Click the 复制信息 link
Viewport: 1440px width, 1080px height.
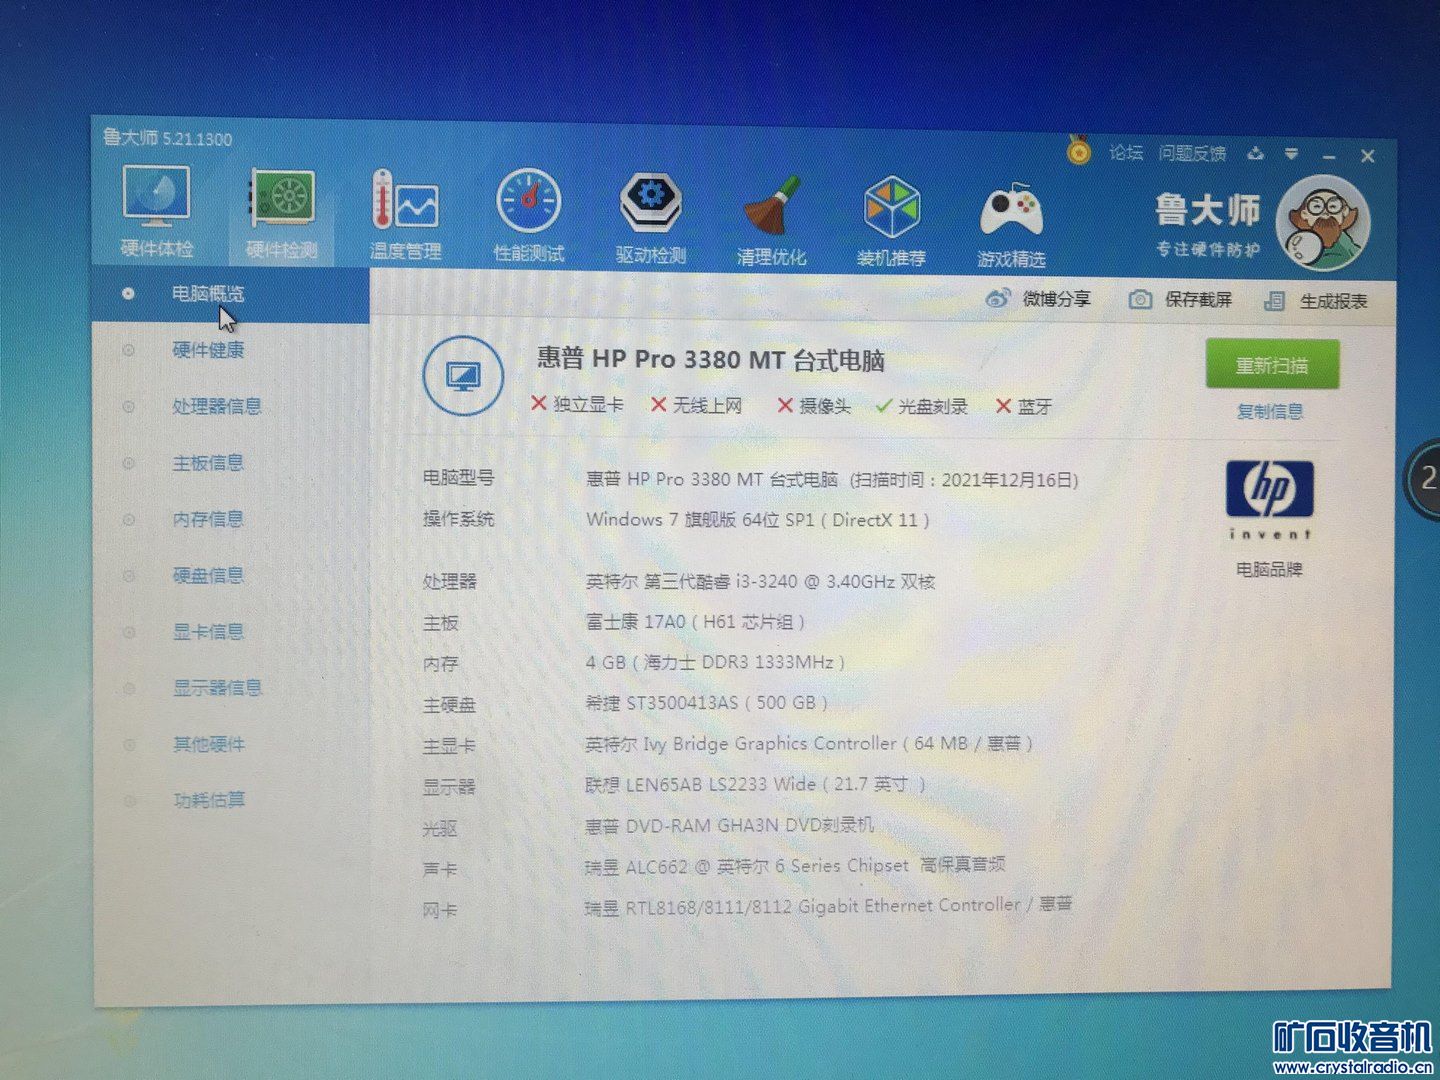coord(1270,411)
